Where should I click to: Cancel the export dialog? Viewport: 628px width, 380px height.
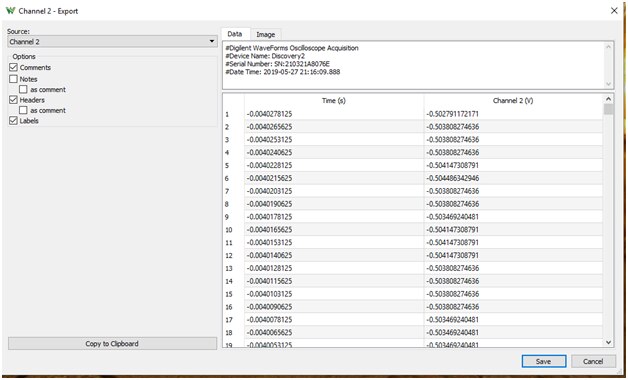click(593, 361)
